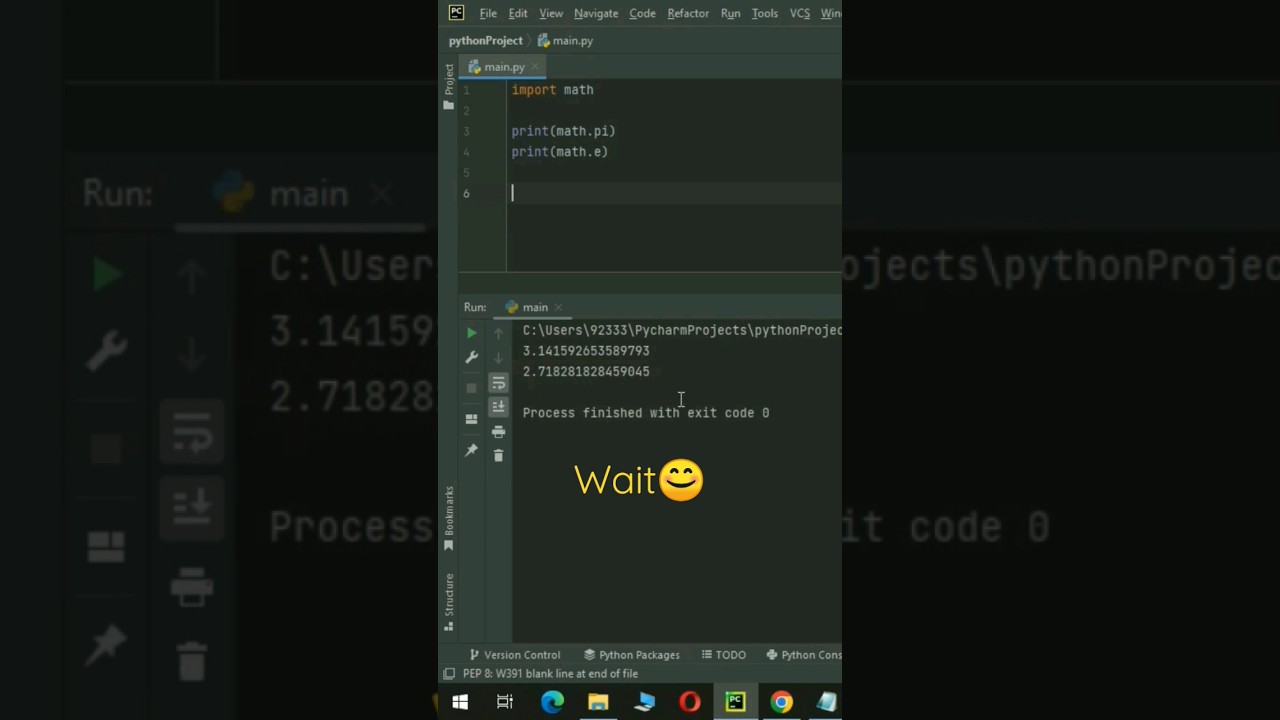The height and width of the screenshot is (720, 1280).
Task: Open the Edit menu
Action: 518,13
